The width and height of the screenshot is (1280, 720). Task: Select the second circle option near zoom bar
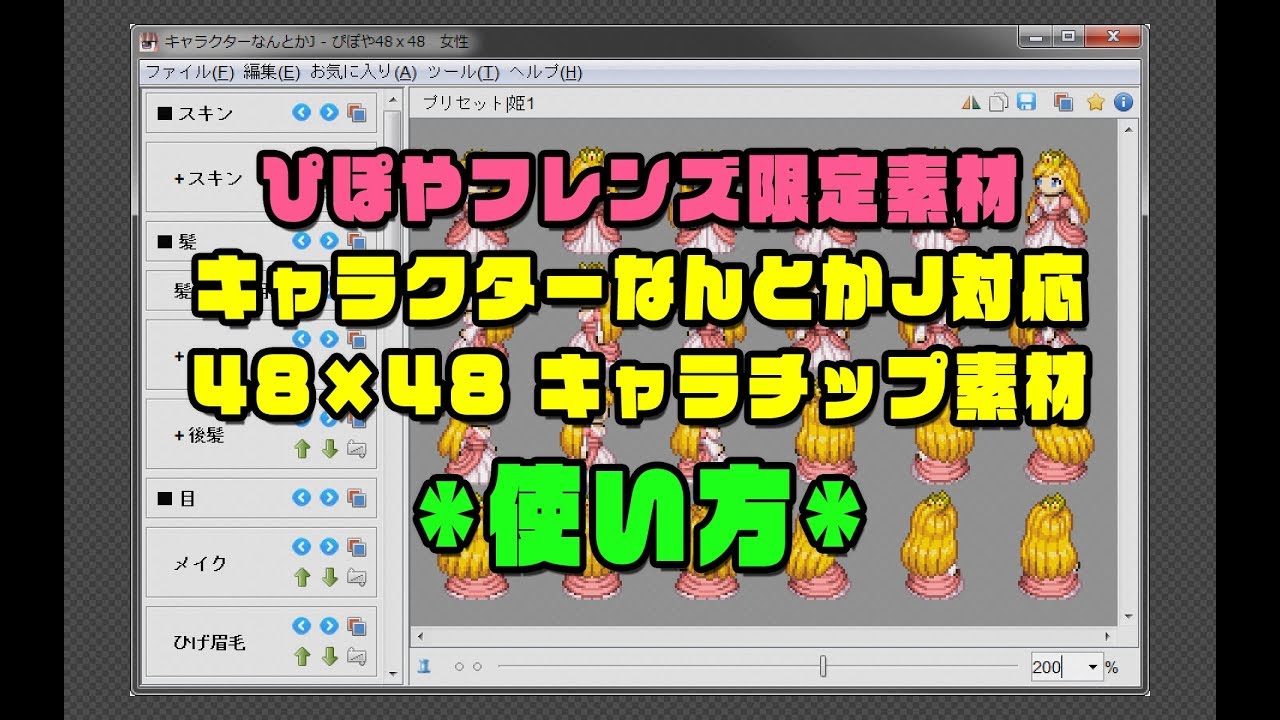point(477,665)
